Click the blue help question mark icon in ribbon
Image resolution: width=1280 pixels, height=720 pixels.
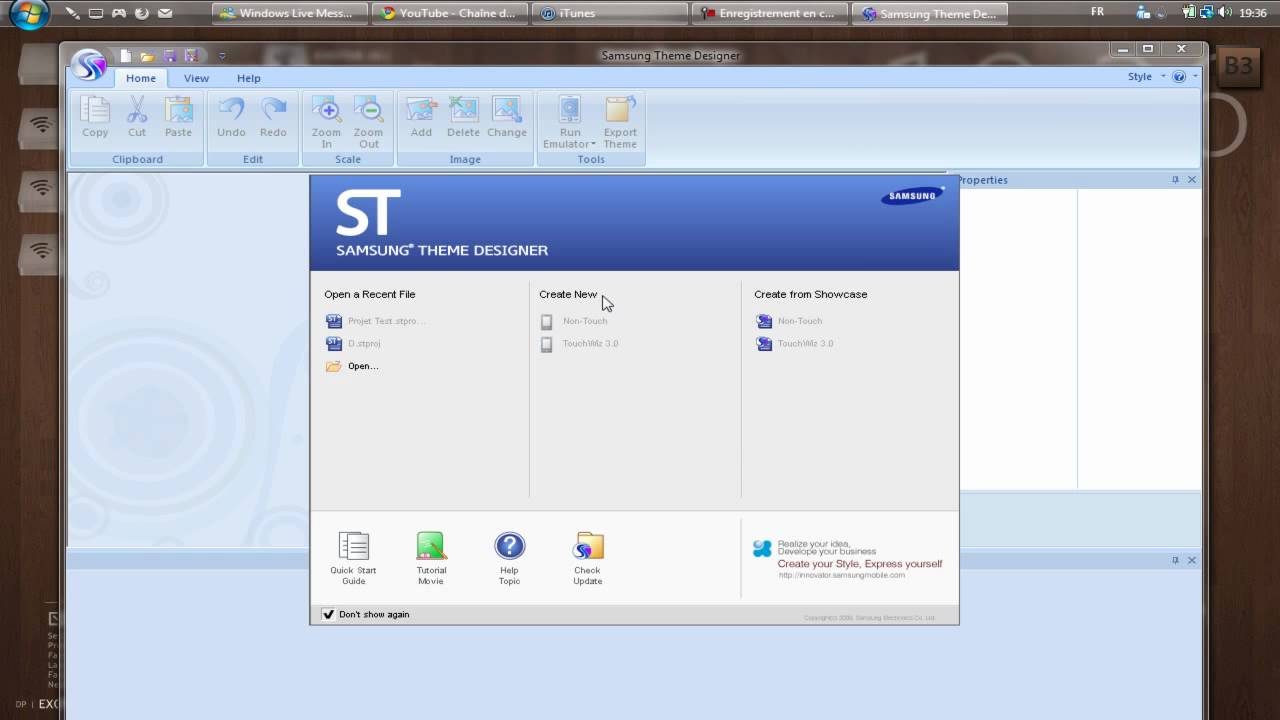point(1179,77)
